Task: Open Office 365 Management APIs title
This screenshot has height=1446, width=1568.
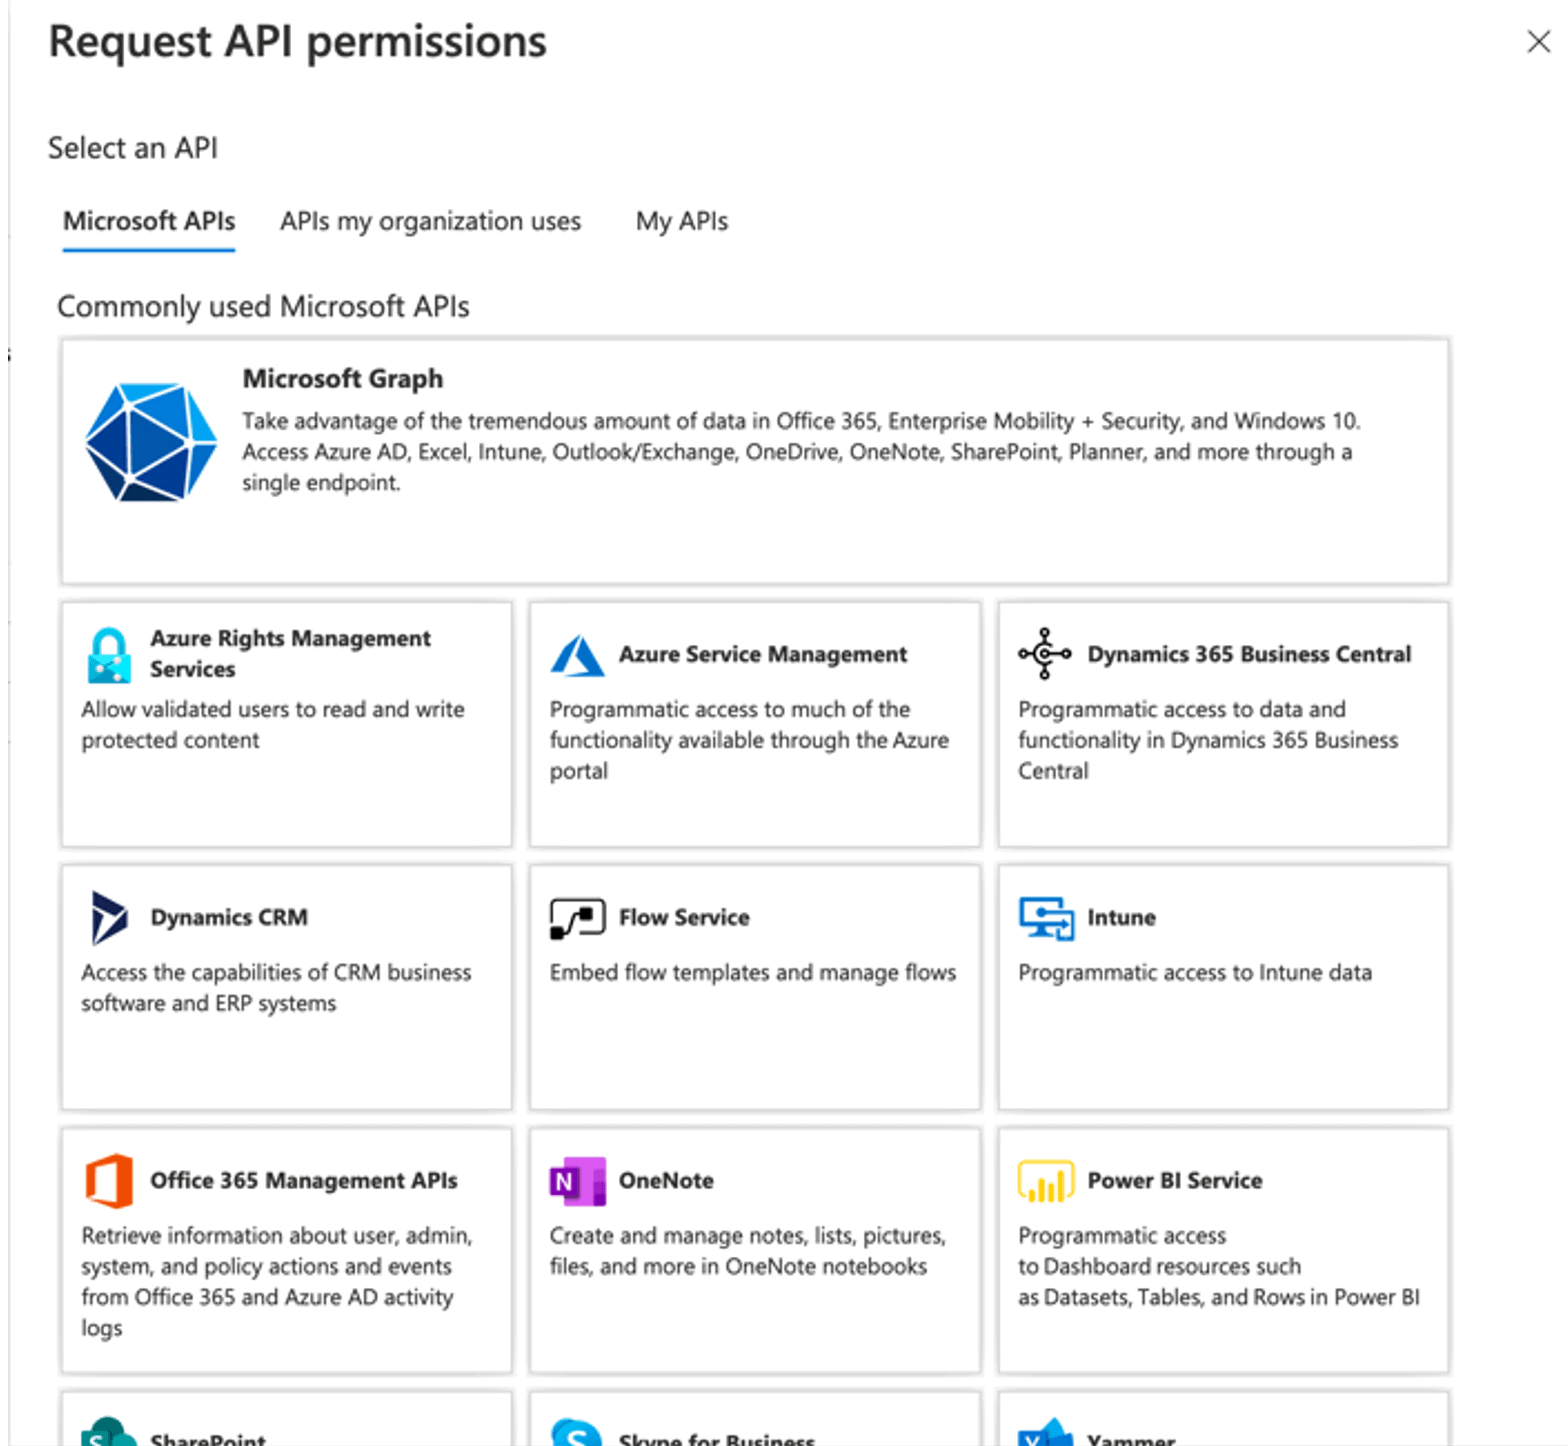Action: point(304,1181)
